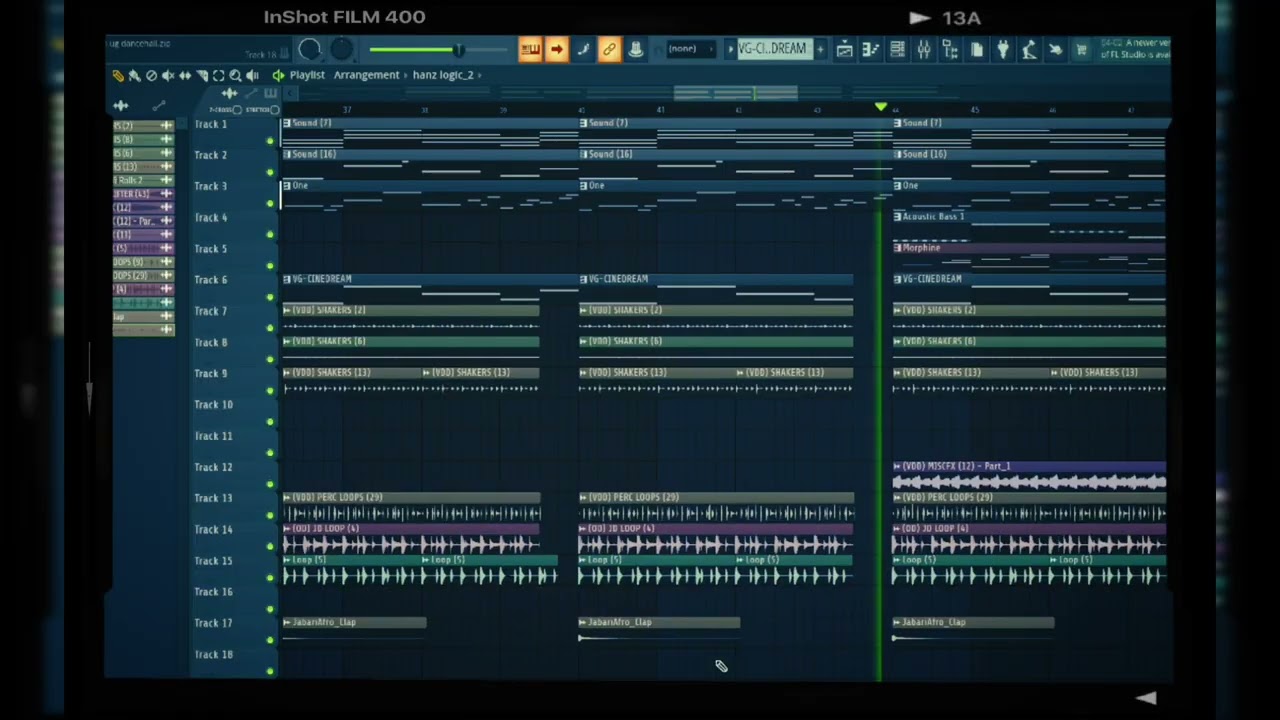Open the Browser panel icon

(950, 49)
